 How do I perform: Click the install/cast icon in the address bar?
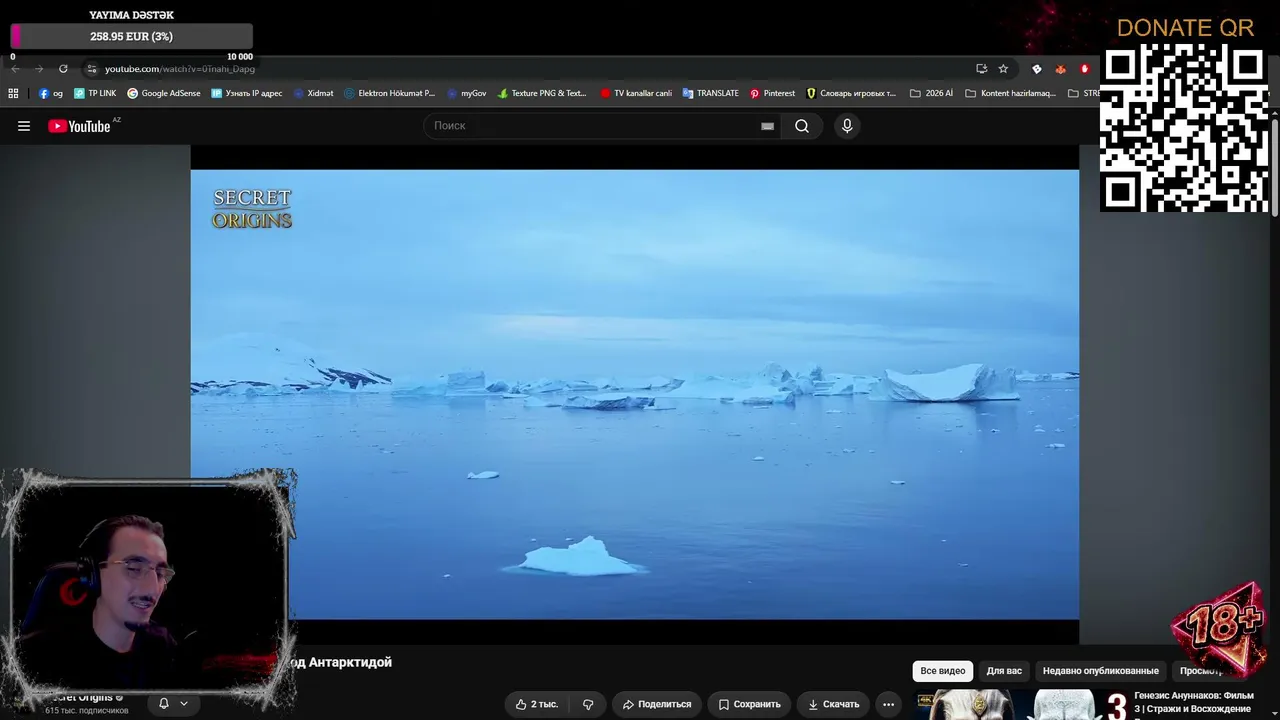981,69
